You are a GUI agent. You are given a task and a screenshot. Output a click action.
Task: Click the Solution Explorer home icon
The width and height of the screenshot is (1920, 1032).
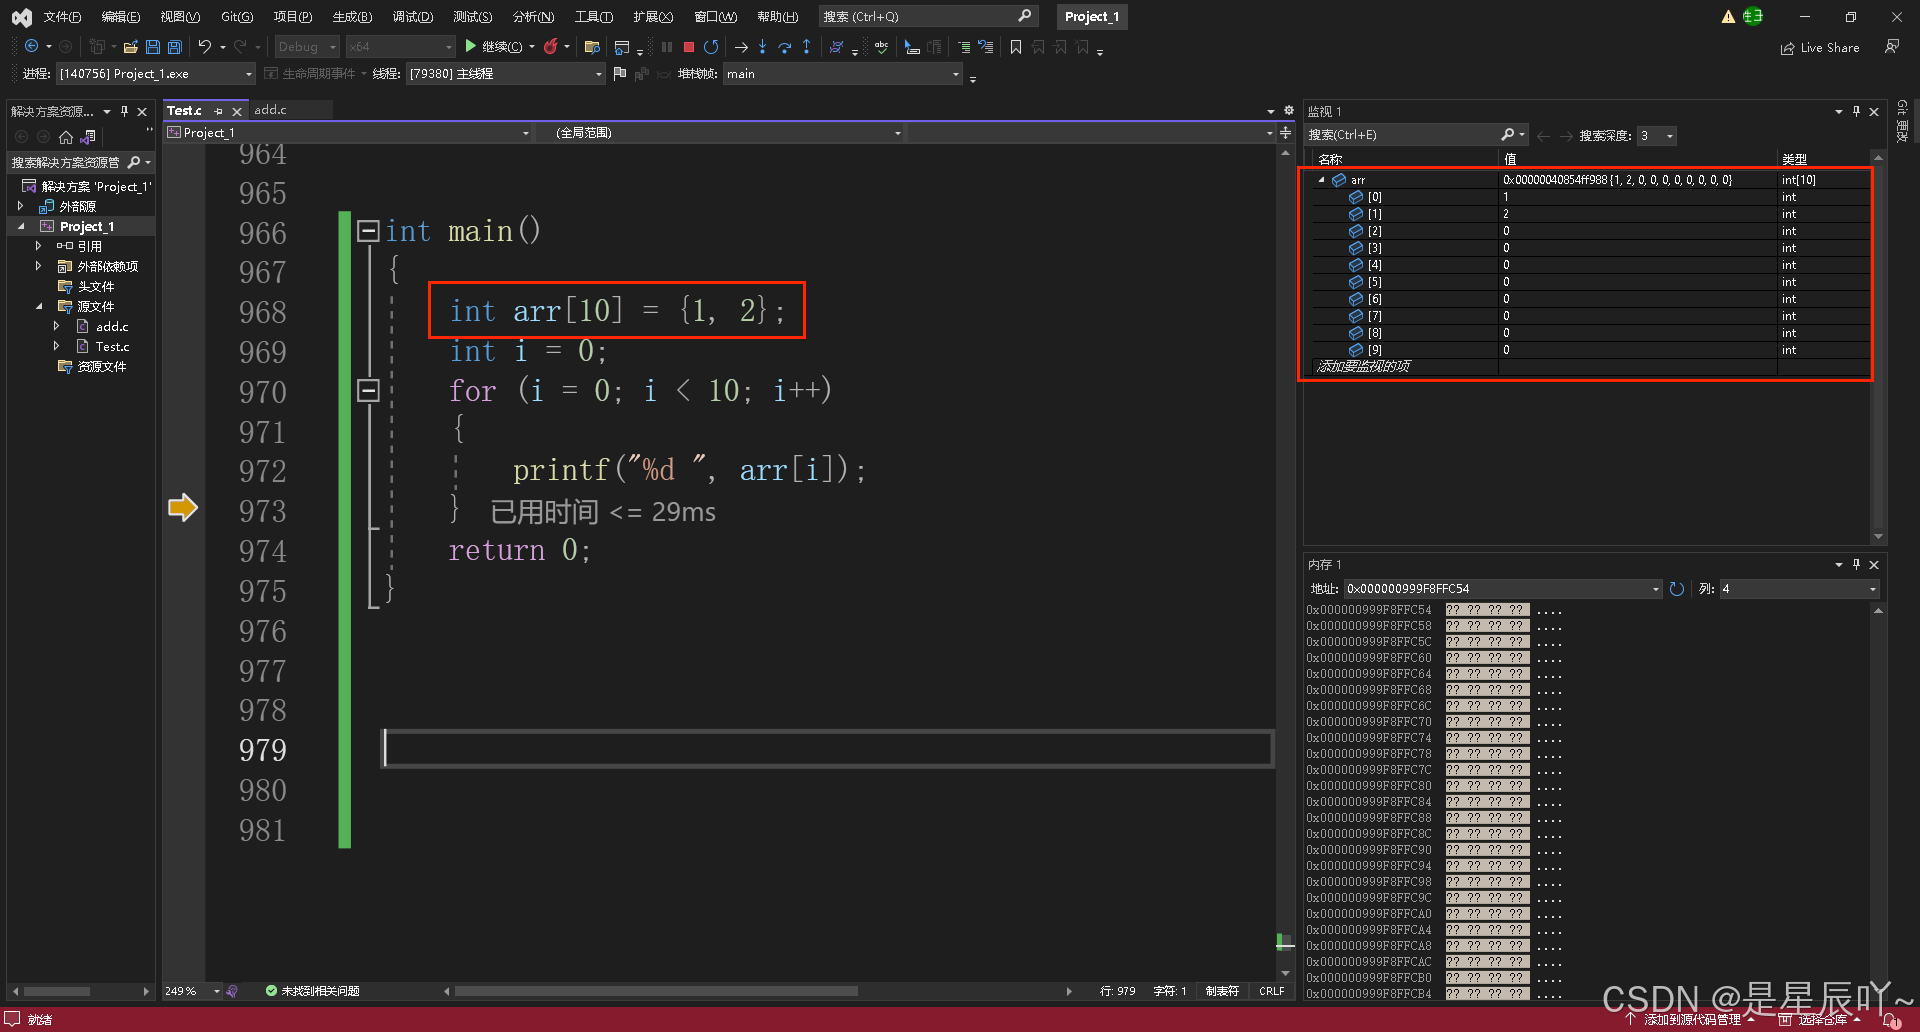[66, 136]
